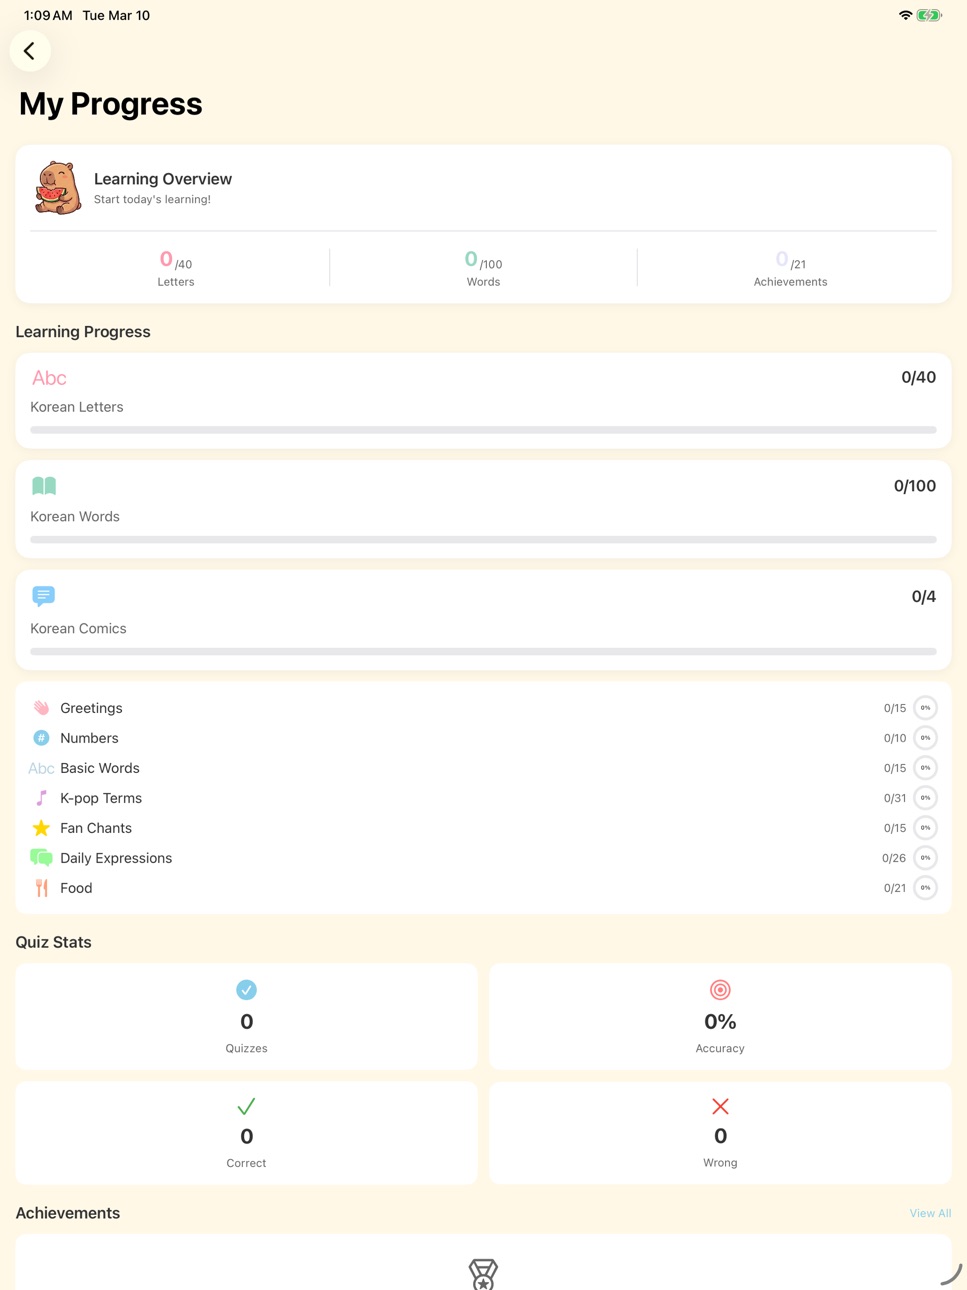The width and height of the screenshot is (967, 1290).
Task: Click Fan Chants 0% progress ring
Action: (x=926, y=828)
